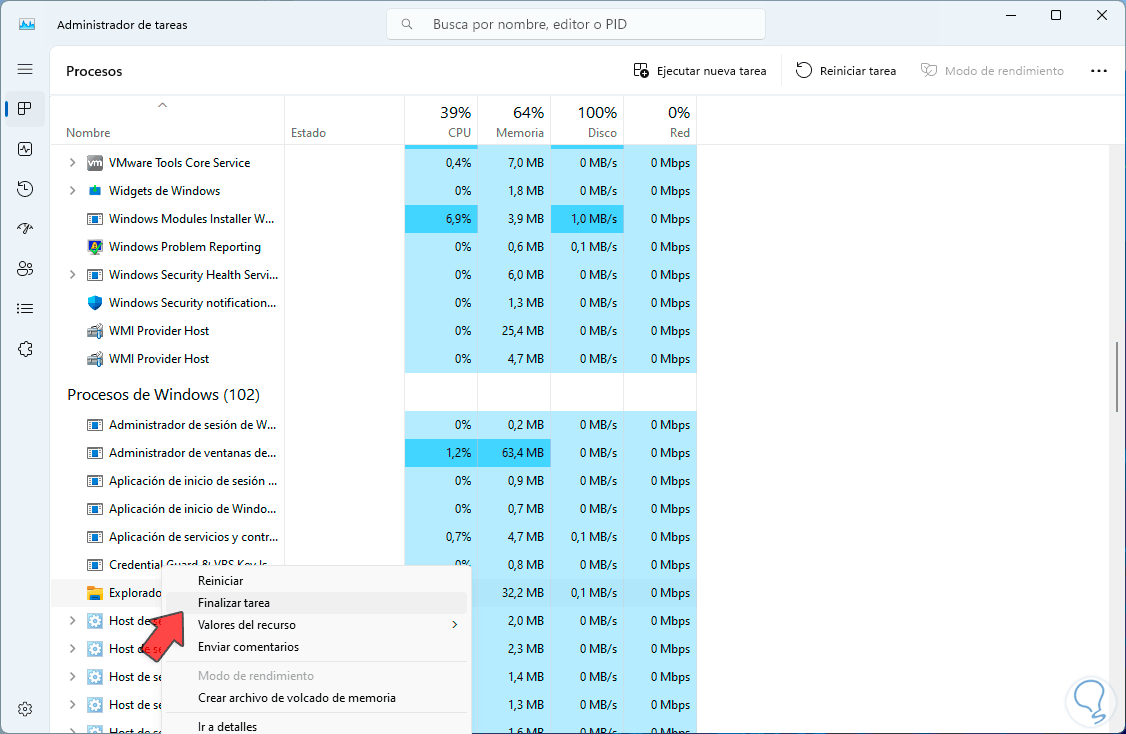This screenshot has width=1126, height=734.
Task: Open the Users sidebar icon
Action: pyautogui.click(x=25, y=269)
